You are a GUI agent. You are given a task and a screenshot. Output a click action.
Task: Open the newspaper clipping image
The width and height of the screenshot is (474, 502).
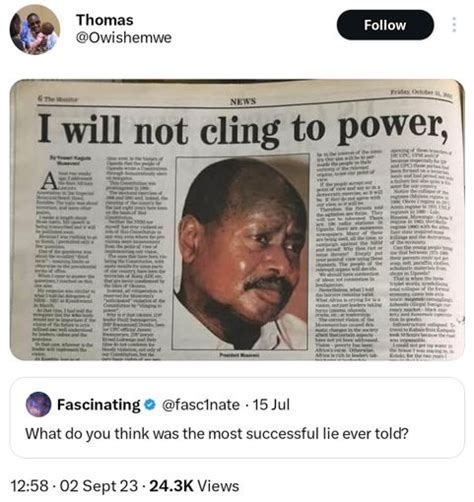point(237,220)
